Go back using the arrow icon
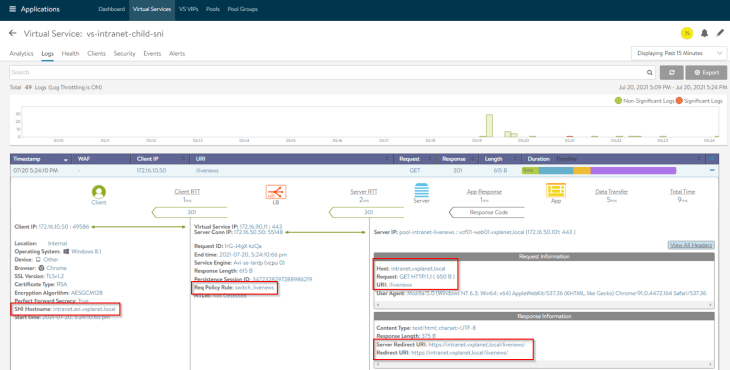Viewport: 730px width, 370px height. click(x=13, y=33)
